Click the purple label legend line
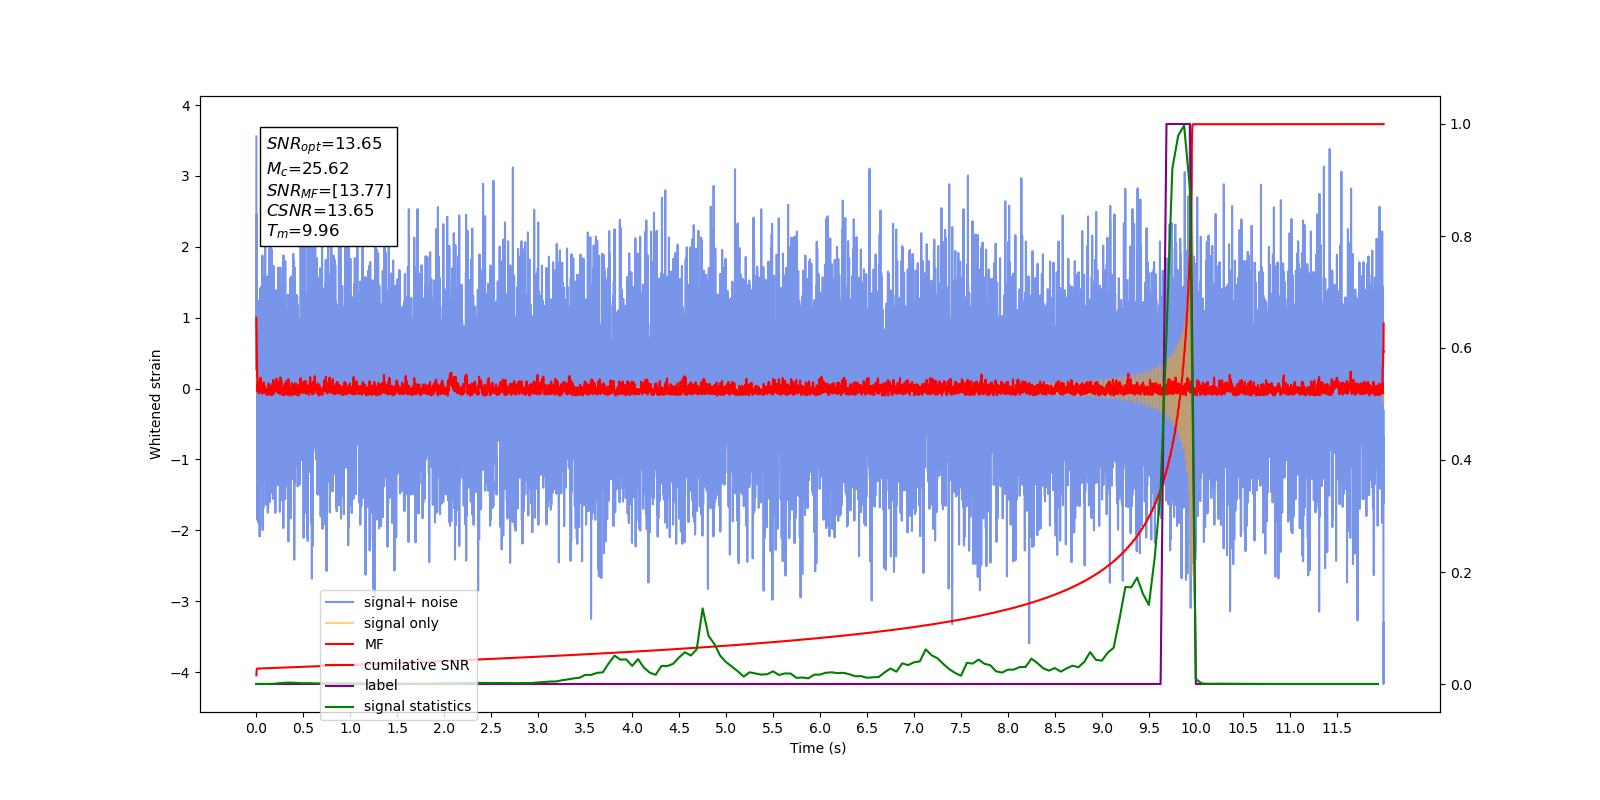Screen dimensions: 1600x800 click(x=340, y=685)
